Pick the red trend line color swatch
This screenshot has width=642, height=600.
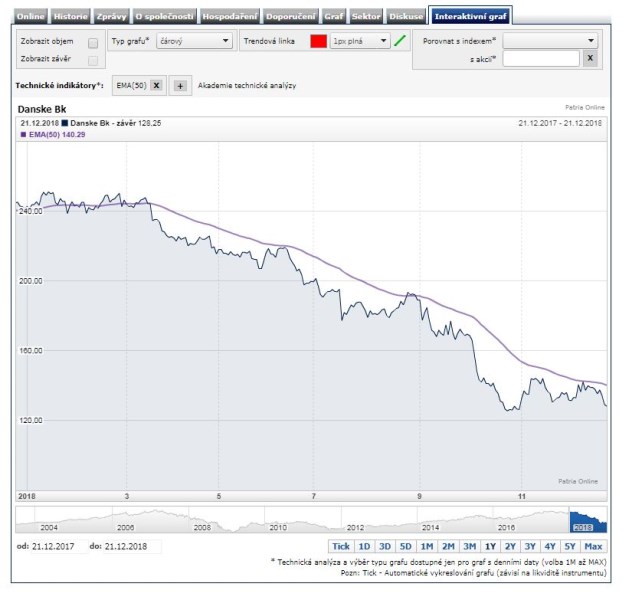click(x=318, y=41)
